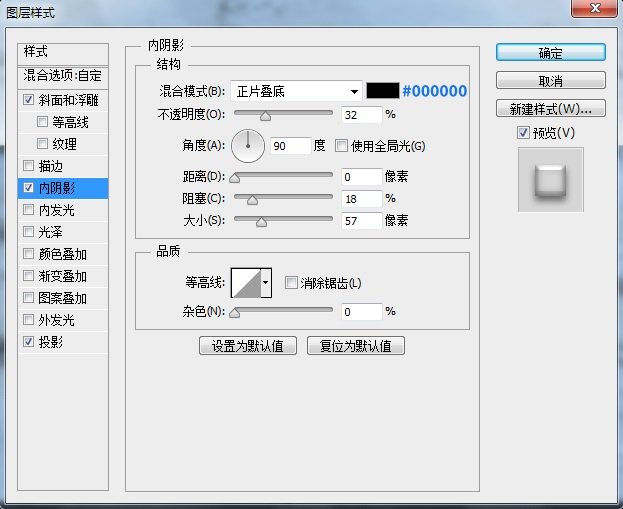623x509 pixels.
Task: Click the 杂色 value field
Action: tap(362, 312)
